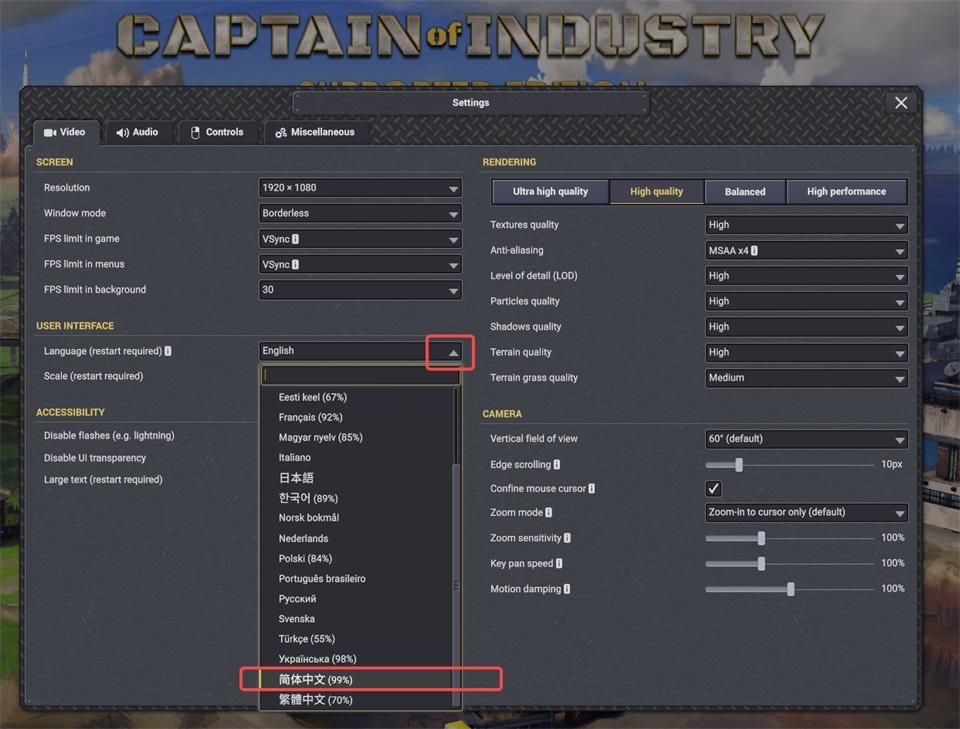The width and height of the screenshot is (960, 729).
Task: Open the Resolution dropdown
Action: (360, 188)
